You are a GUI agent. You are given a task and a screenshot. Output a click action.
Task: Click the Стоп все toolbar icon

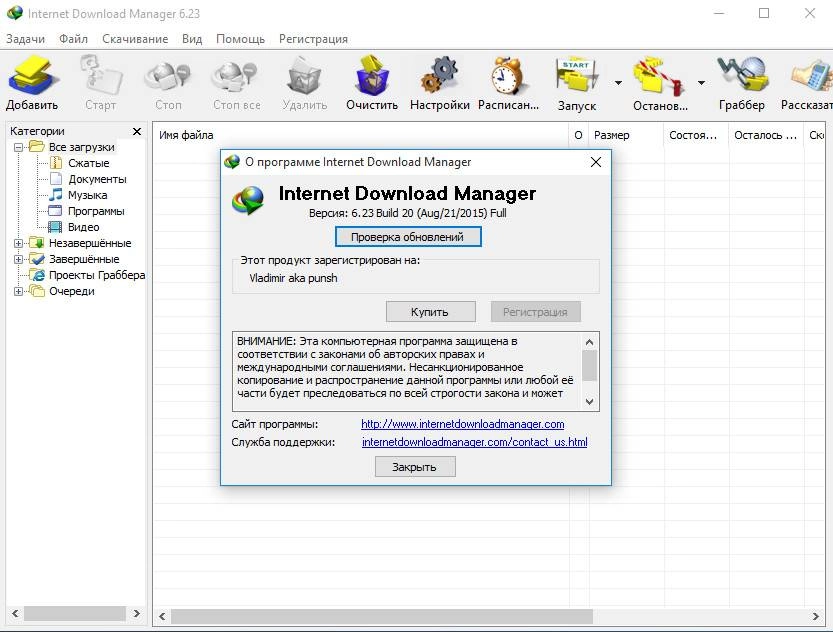[x=235, y=76]
